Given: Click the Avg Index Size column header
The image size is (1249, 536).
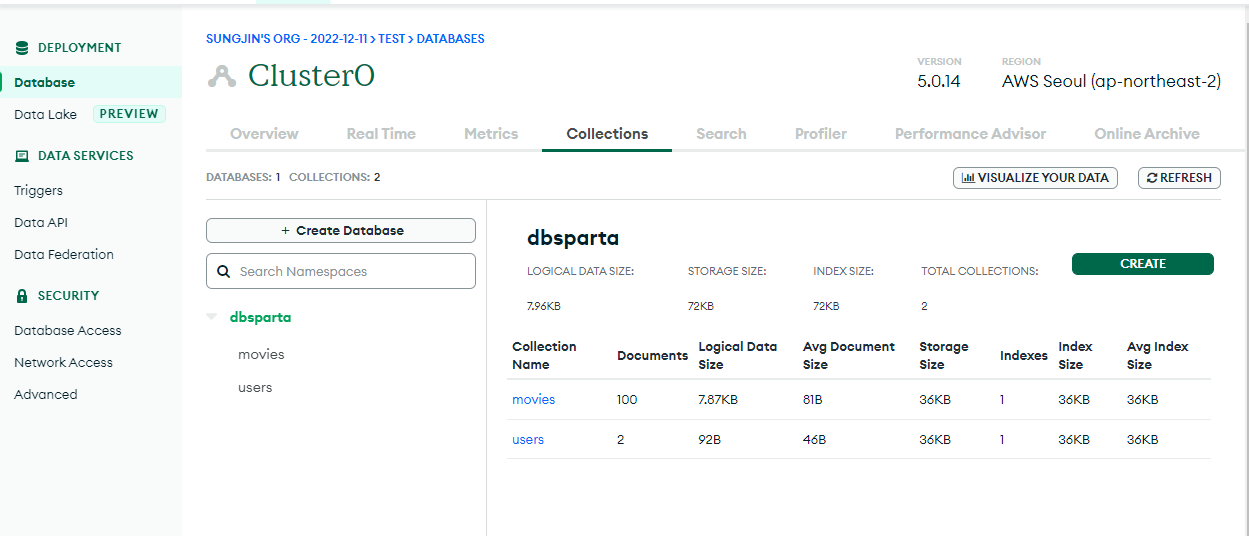Looking at the screenshot, I should point(1157,355).
